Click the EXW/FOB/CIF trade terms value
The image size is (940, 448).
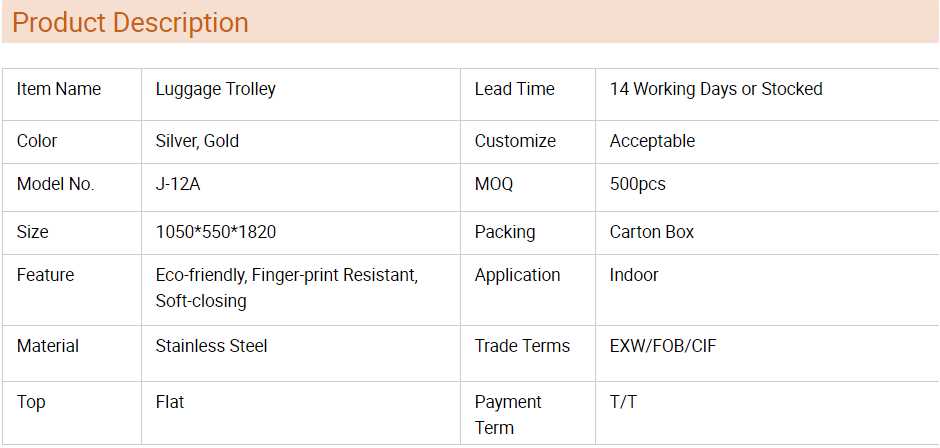663,346
